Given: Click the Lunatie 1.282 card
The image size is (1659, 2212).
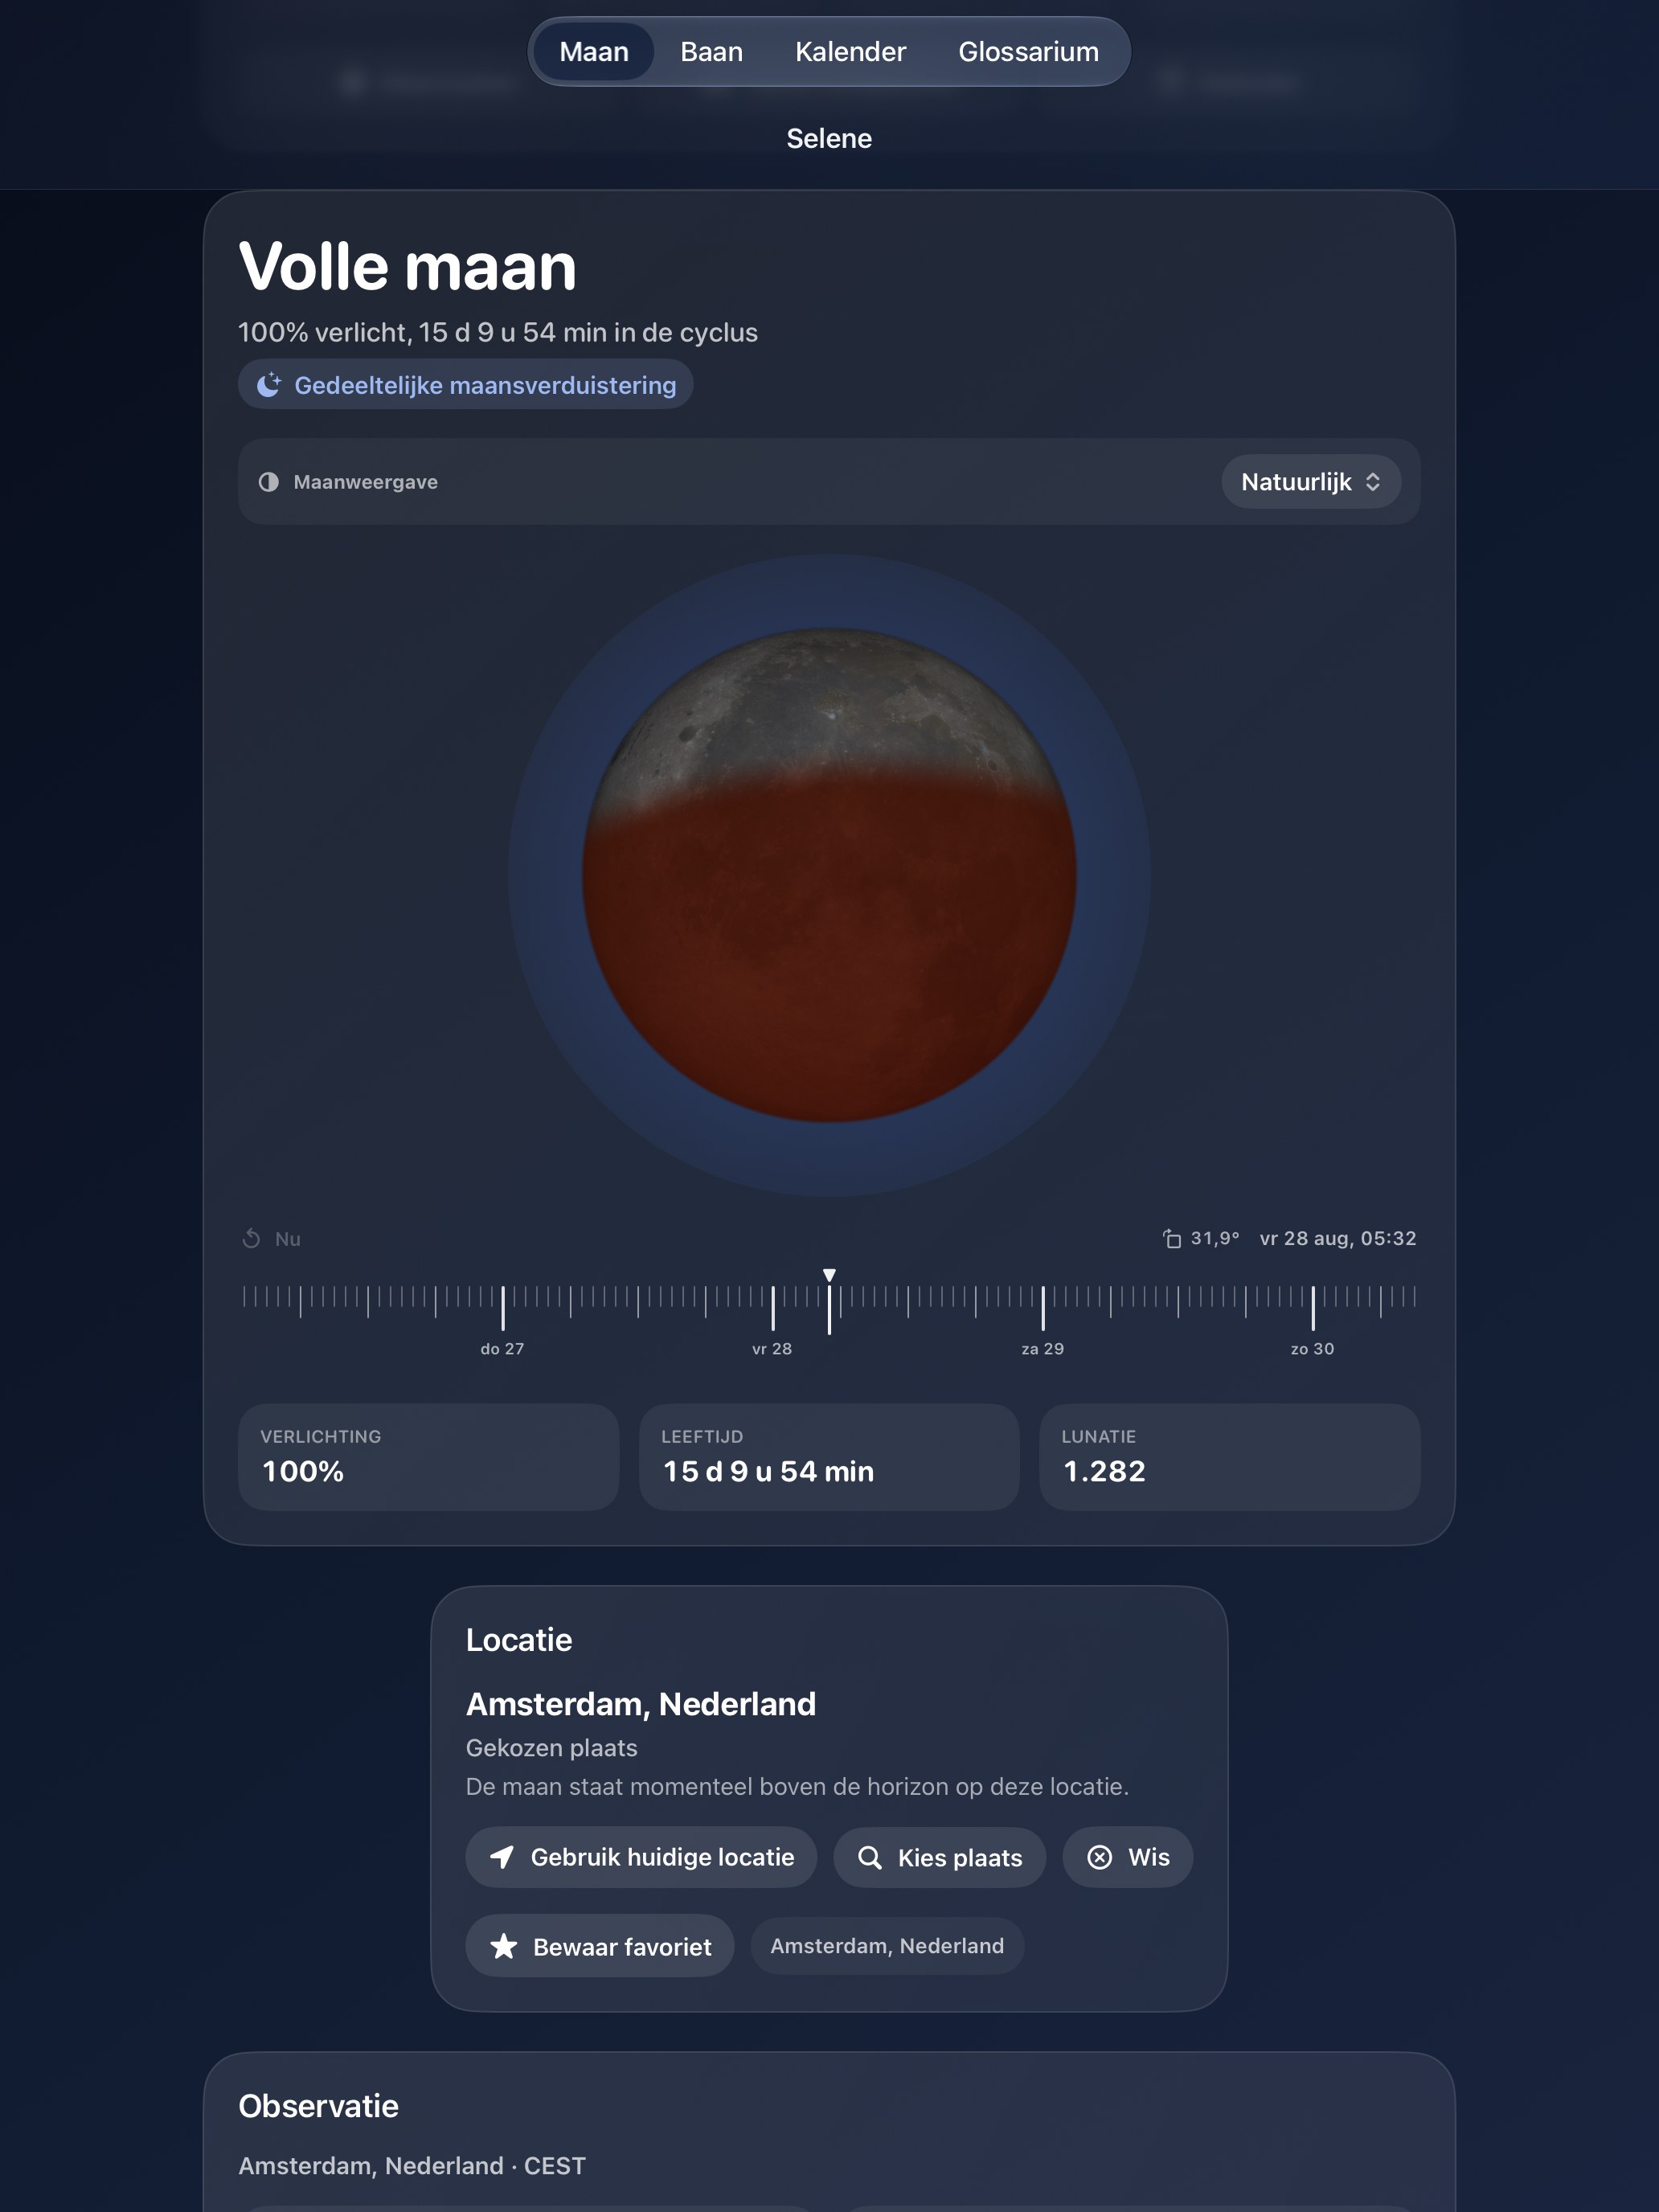Looking at the screenshot, I should coord(1230,1457).
